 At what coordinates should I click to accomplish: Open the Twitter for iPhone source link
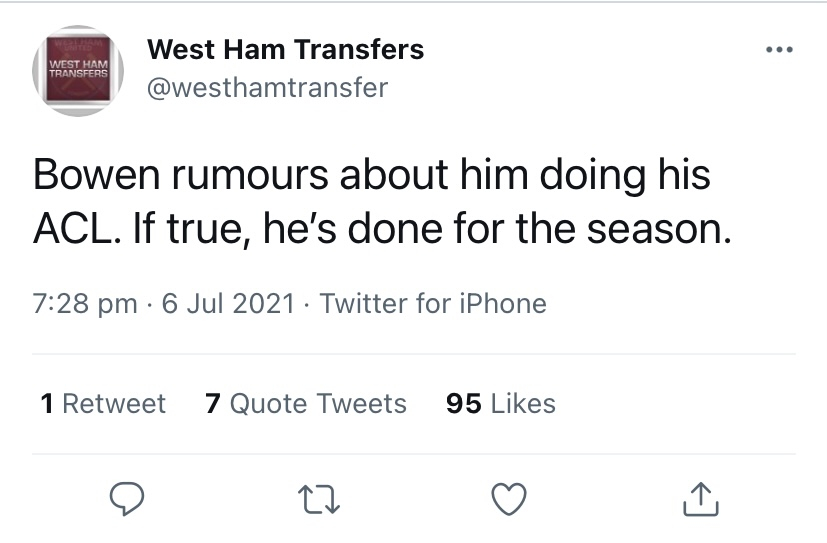[x=433, y=303]
